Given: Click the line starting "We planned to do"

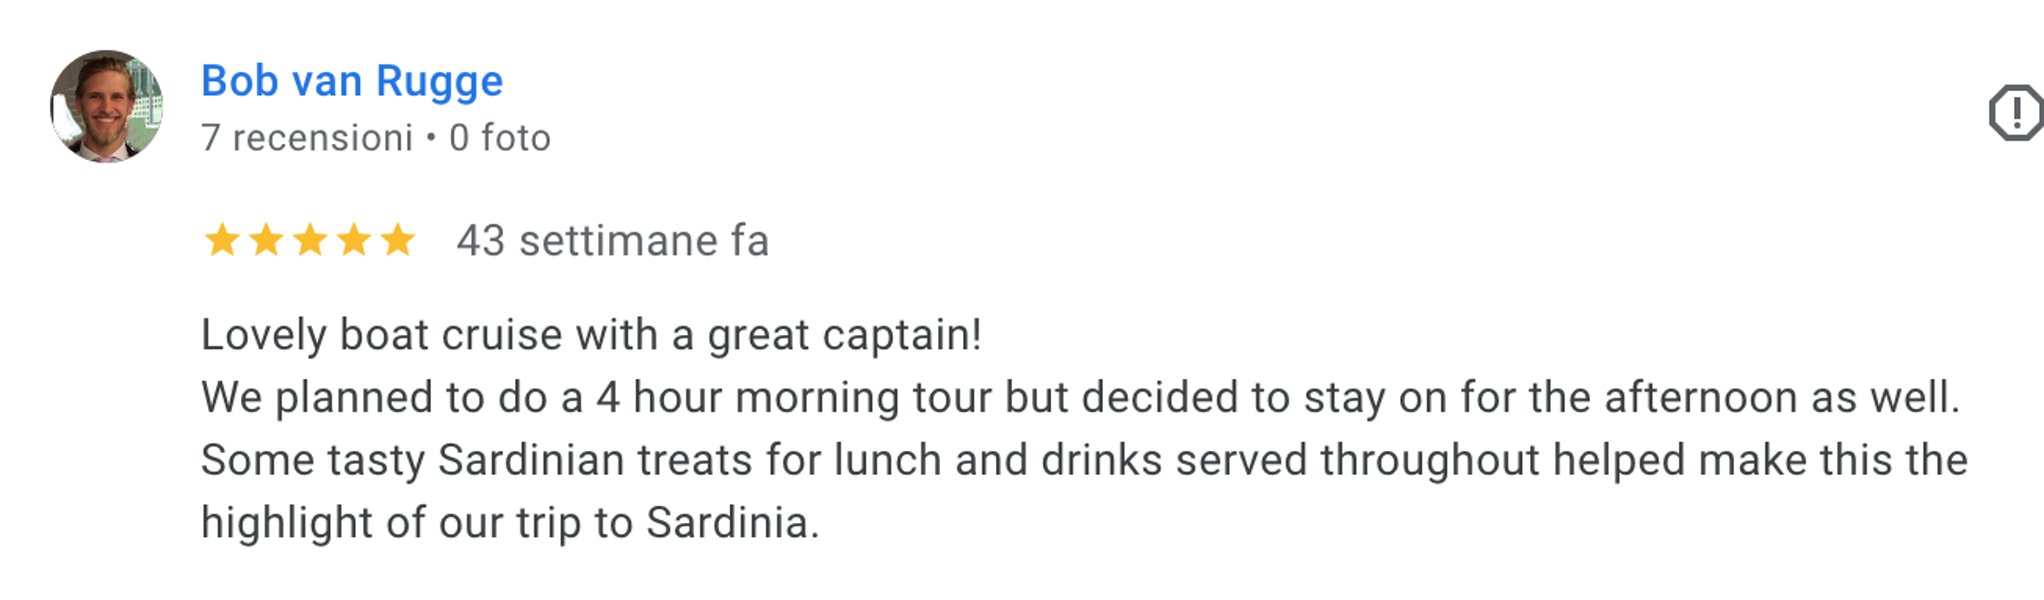Looking at the screenshot, I should click(1080, 398).
